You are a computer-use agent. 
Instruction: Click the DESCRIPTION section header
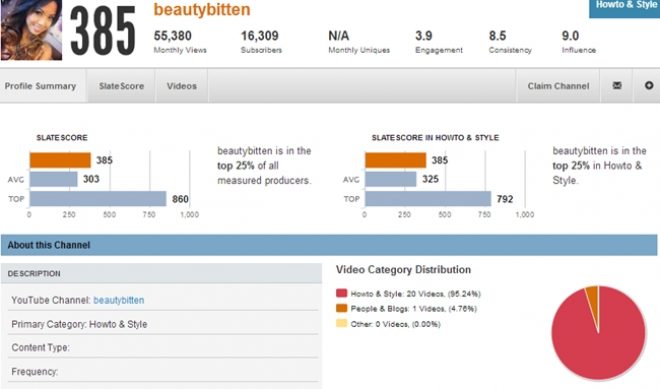[161, 273]
